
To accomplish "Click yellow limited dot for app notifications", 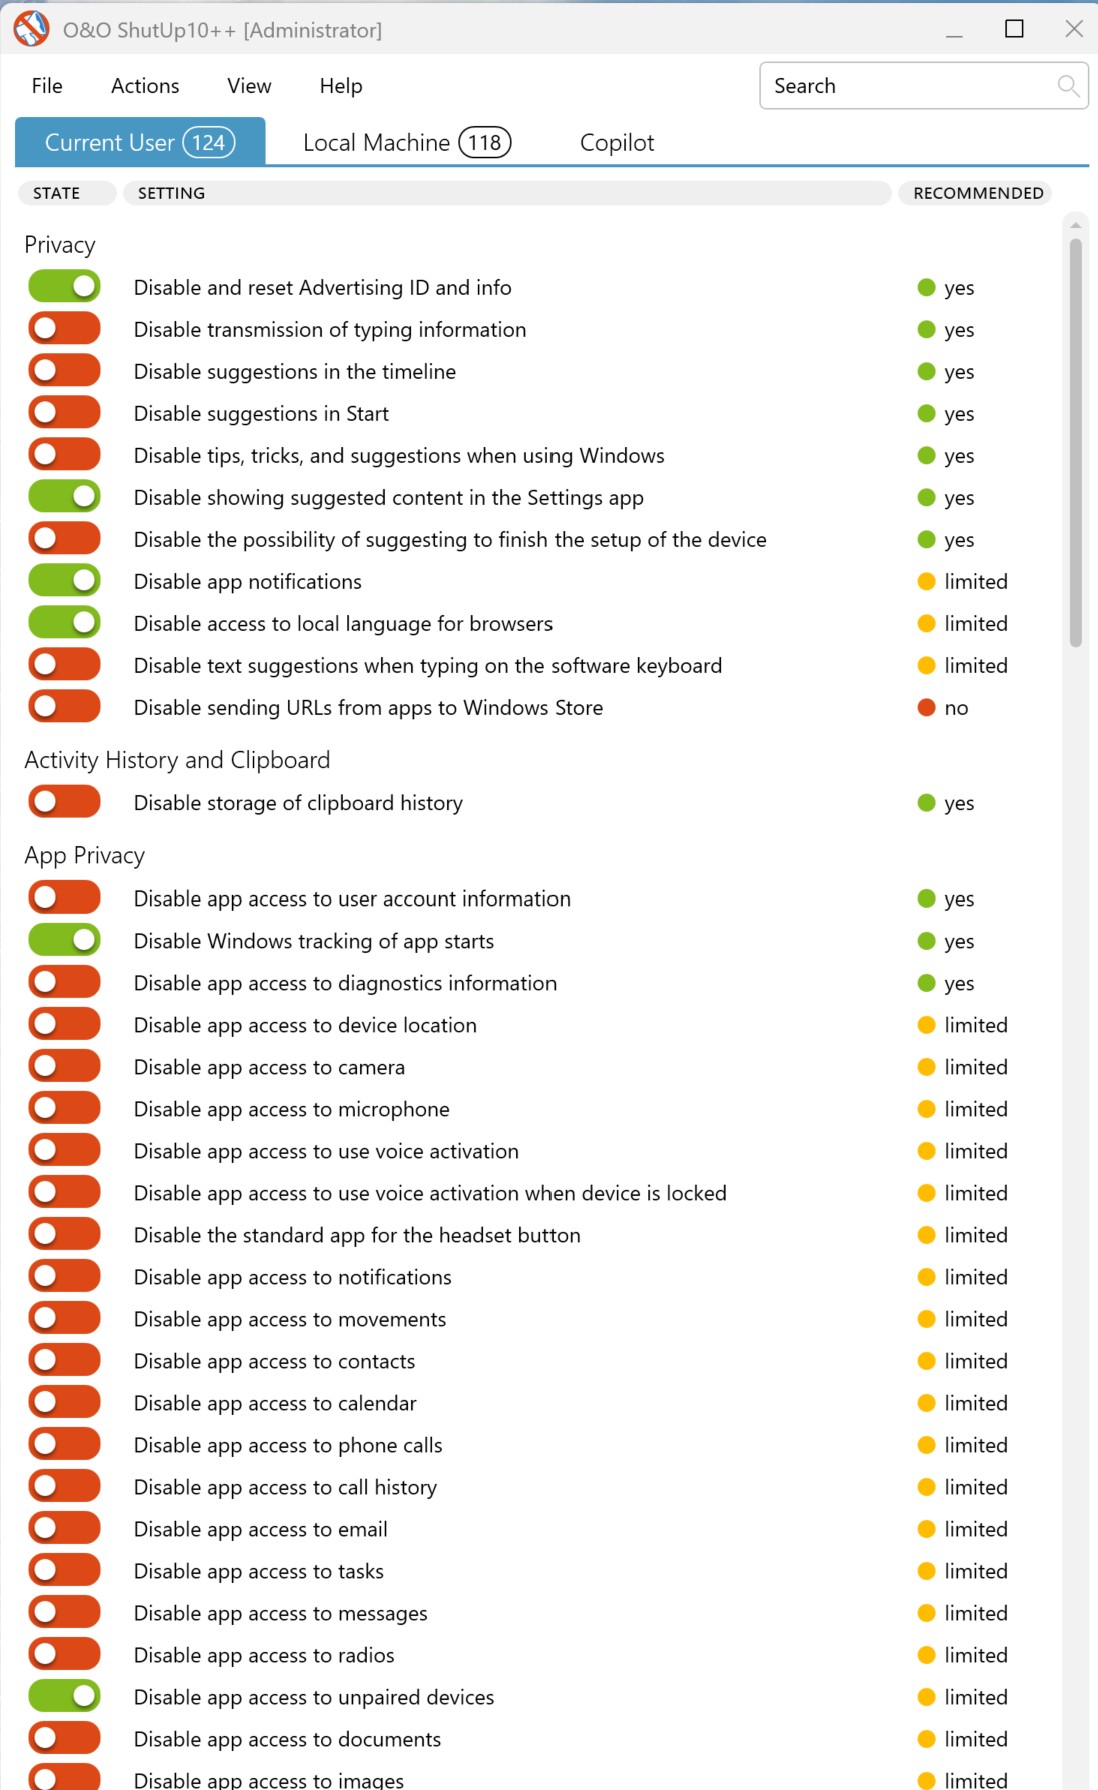I will [x=926, y=582].
